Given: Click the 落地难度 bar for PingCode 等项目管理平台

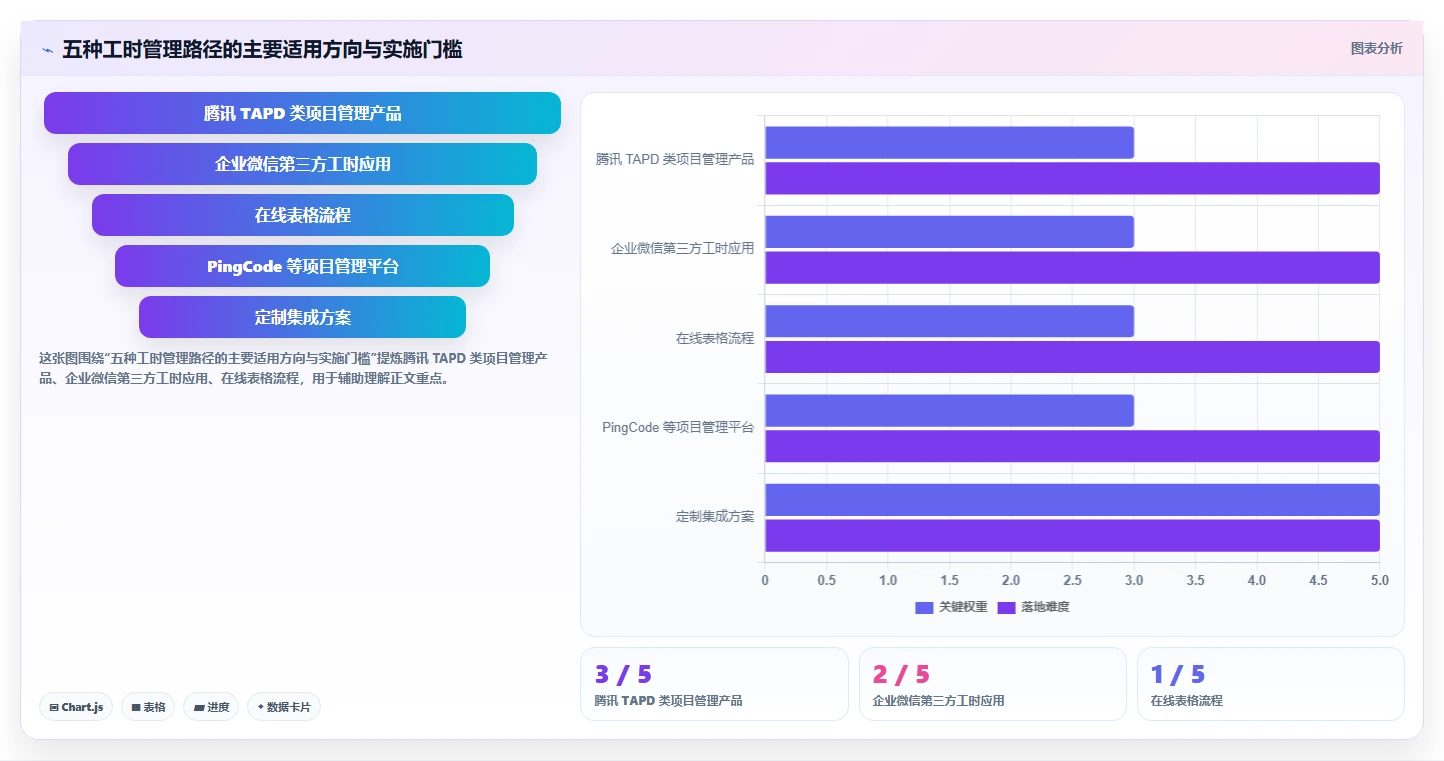Looking at the screenshot, I should [x=1072, y=446].
